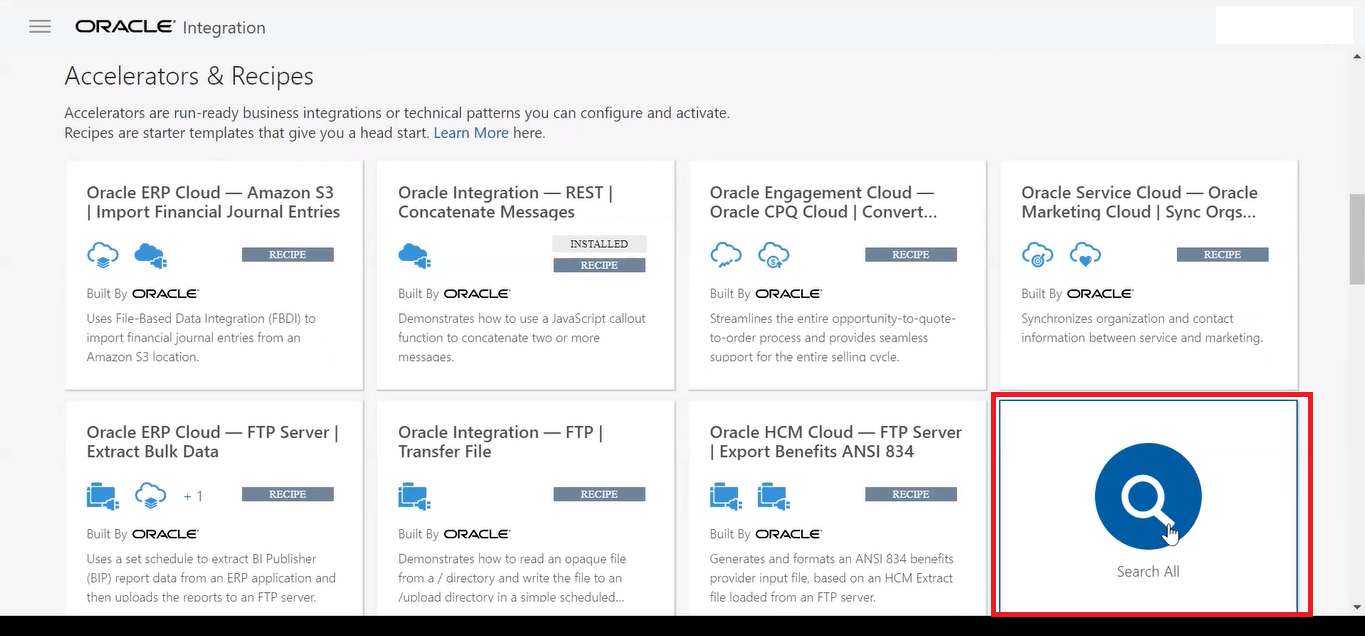Image resolution: width=1365 pixels, height=636 pixels.
Task: Click the scroll-down arrow on the scrollbar
Action: tap(1356, 608)
